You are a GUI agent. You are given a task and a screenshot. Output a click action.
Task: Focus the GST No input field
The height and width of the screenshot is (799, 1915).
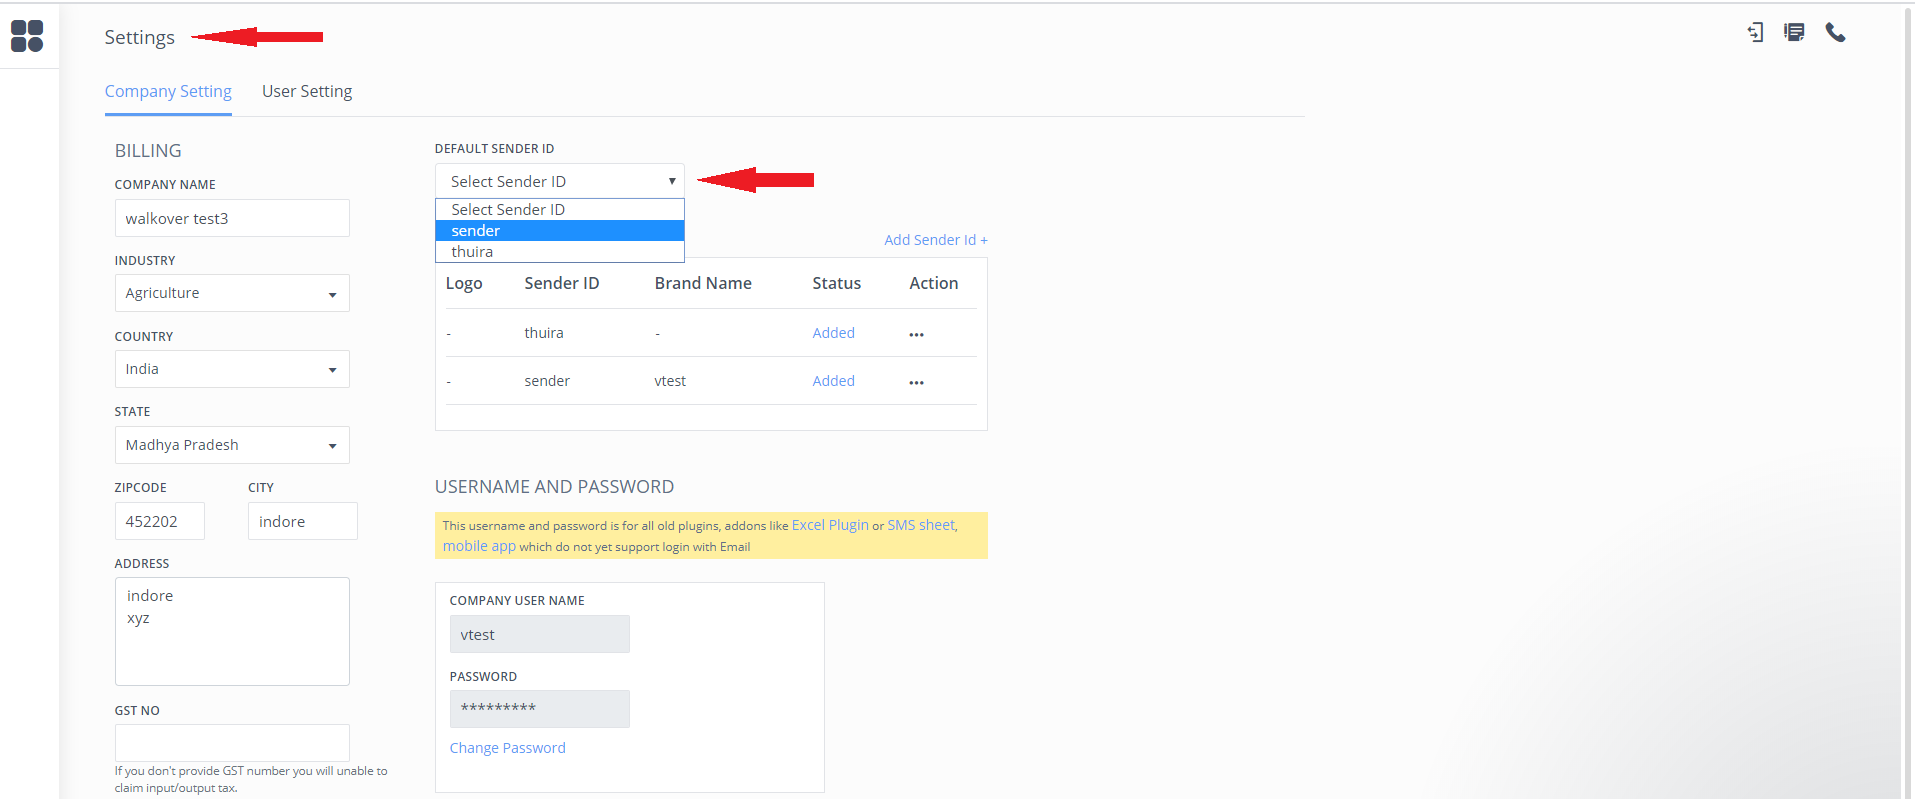point(232,743)
